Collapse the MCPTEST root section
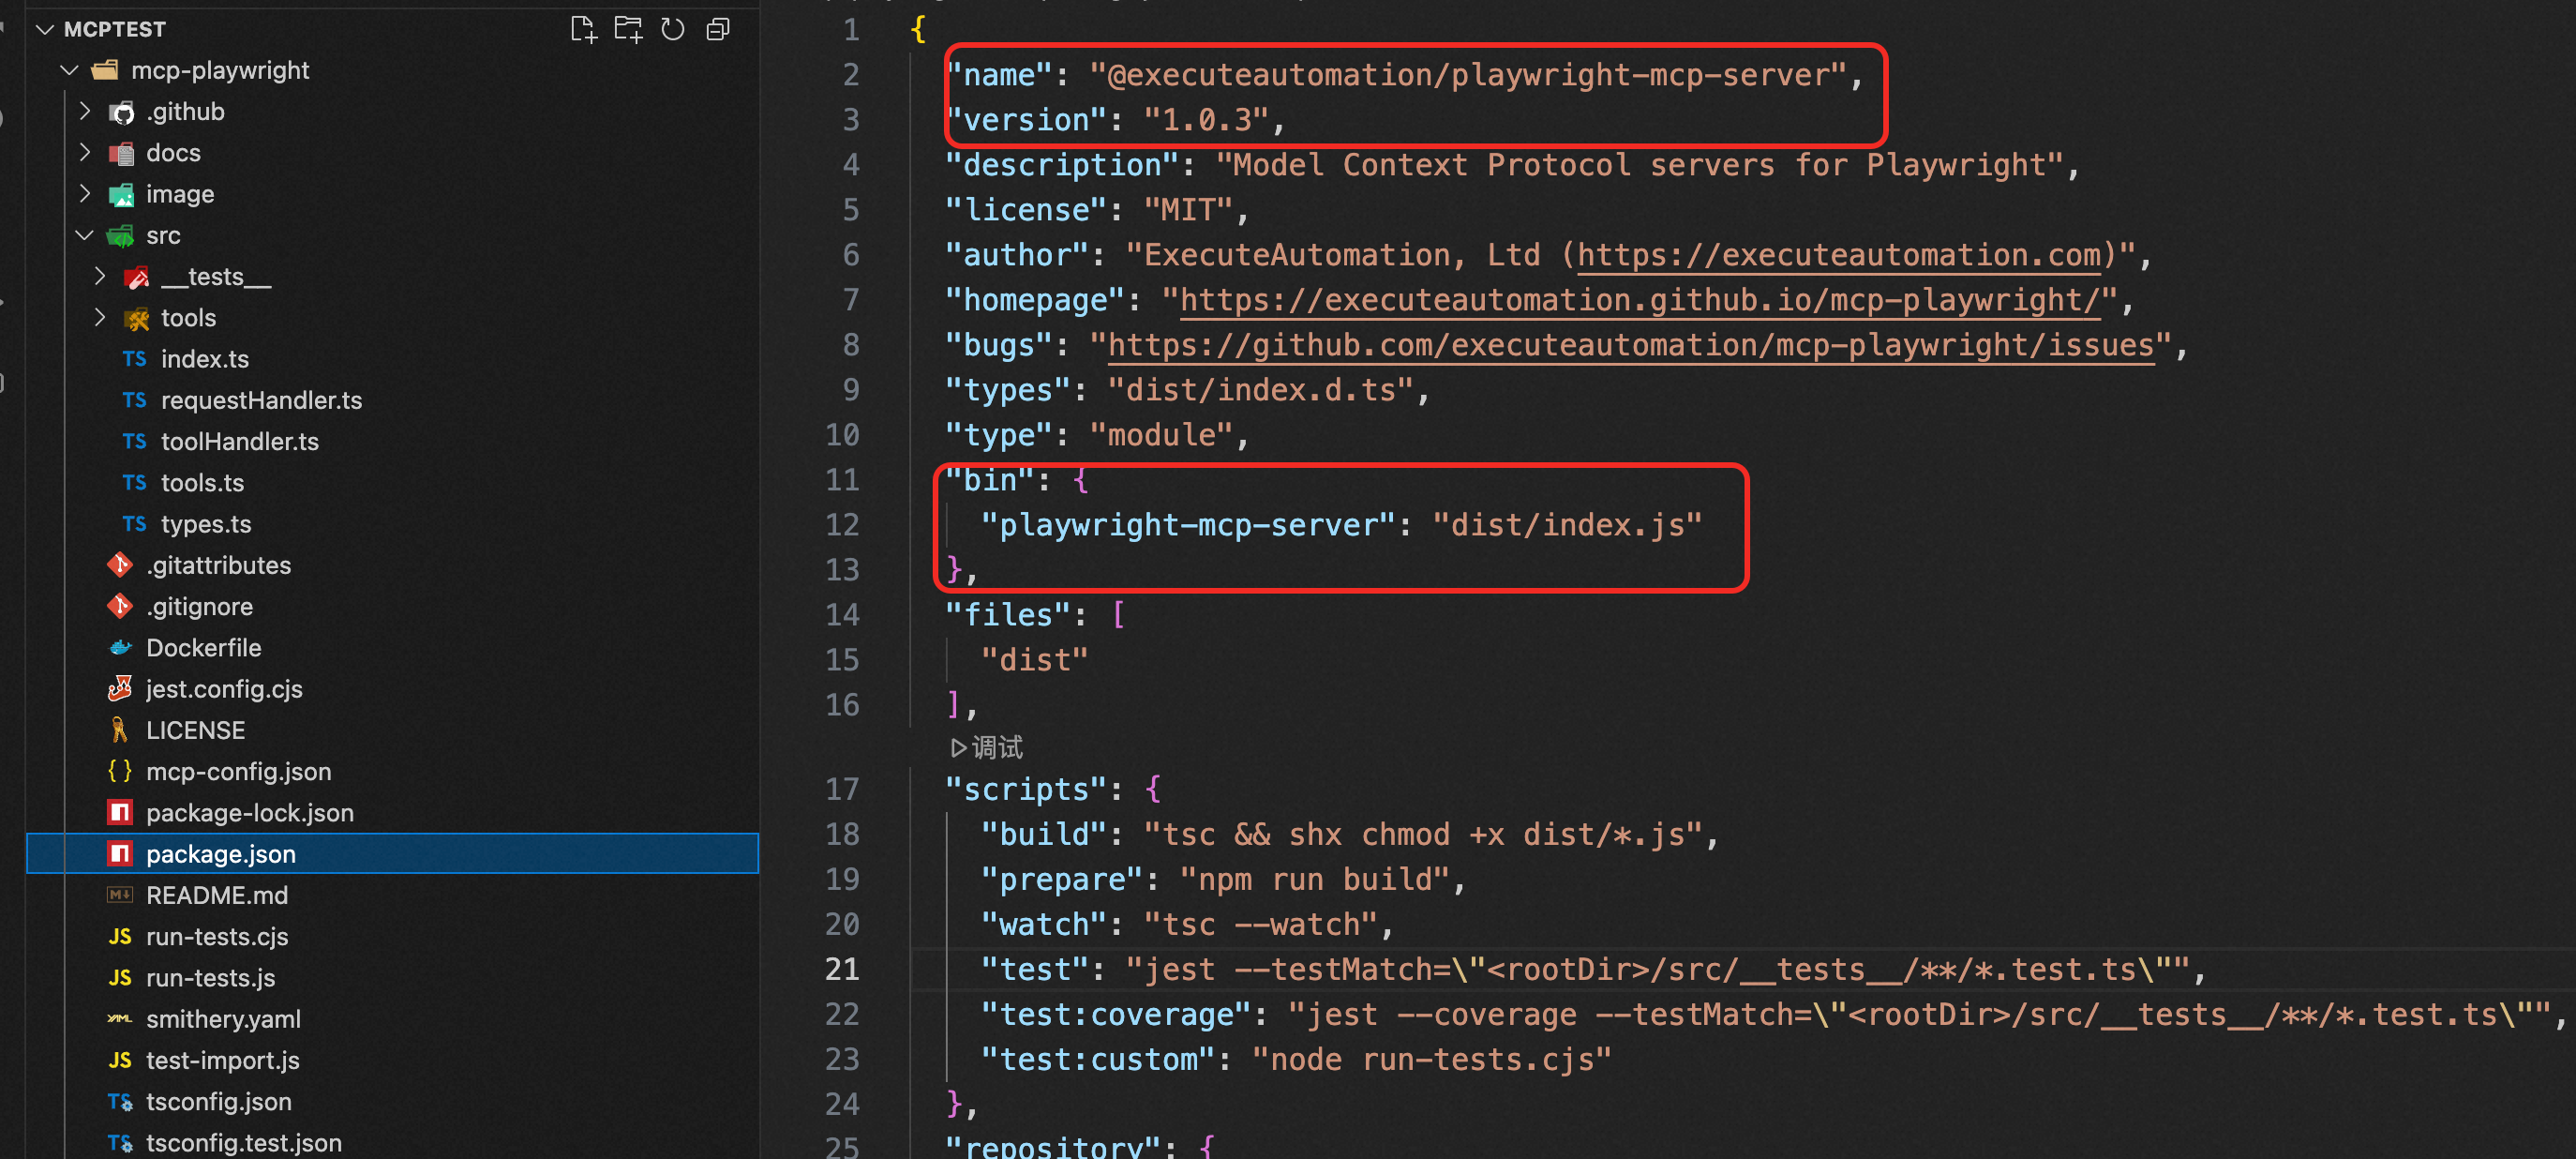Viewport: 2576px width, 1159px height. point(45,29)
